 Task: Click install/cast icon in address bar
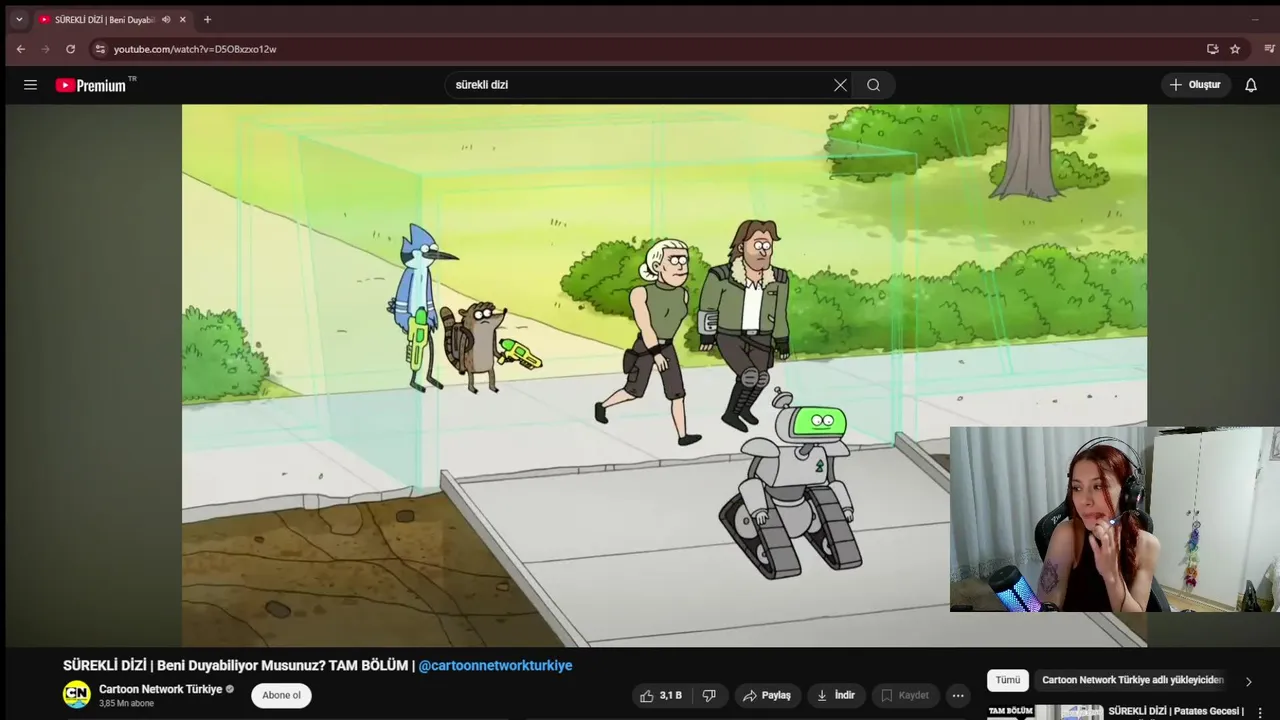pyautogui.click(x=1212, y=49)
